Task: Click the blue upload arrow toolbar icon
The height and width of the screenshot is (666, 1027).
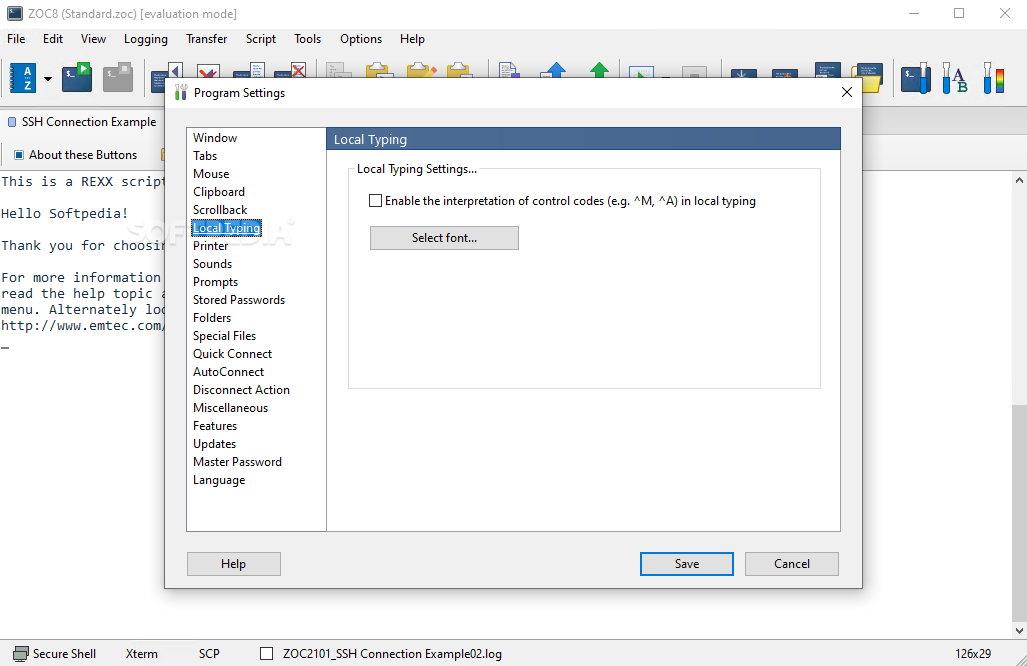Action: 555,70
